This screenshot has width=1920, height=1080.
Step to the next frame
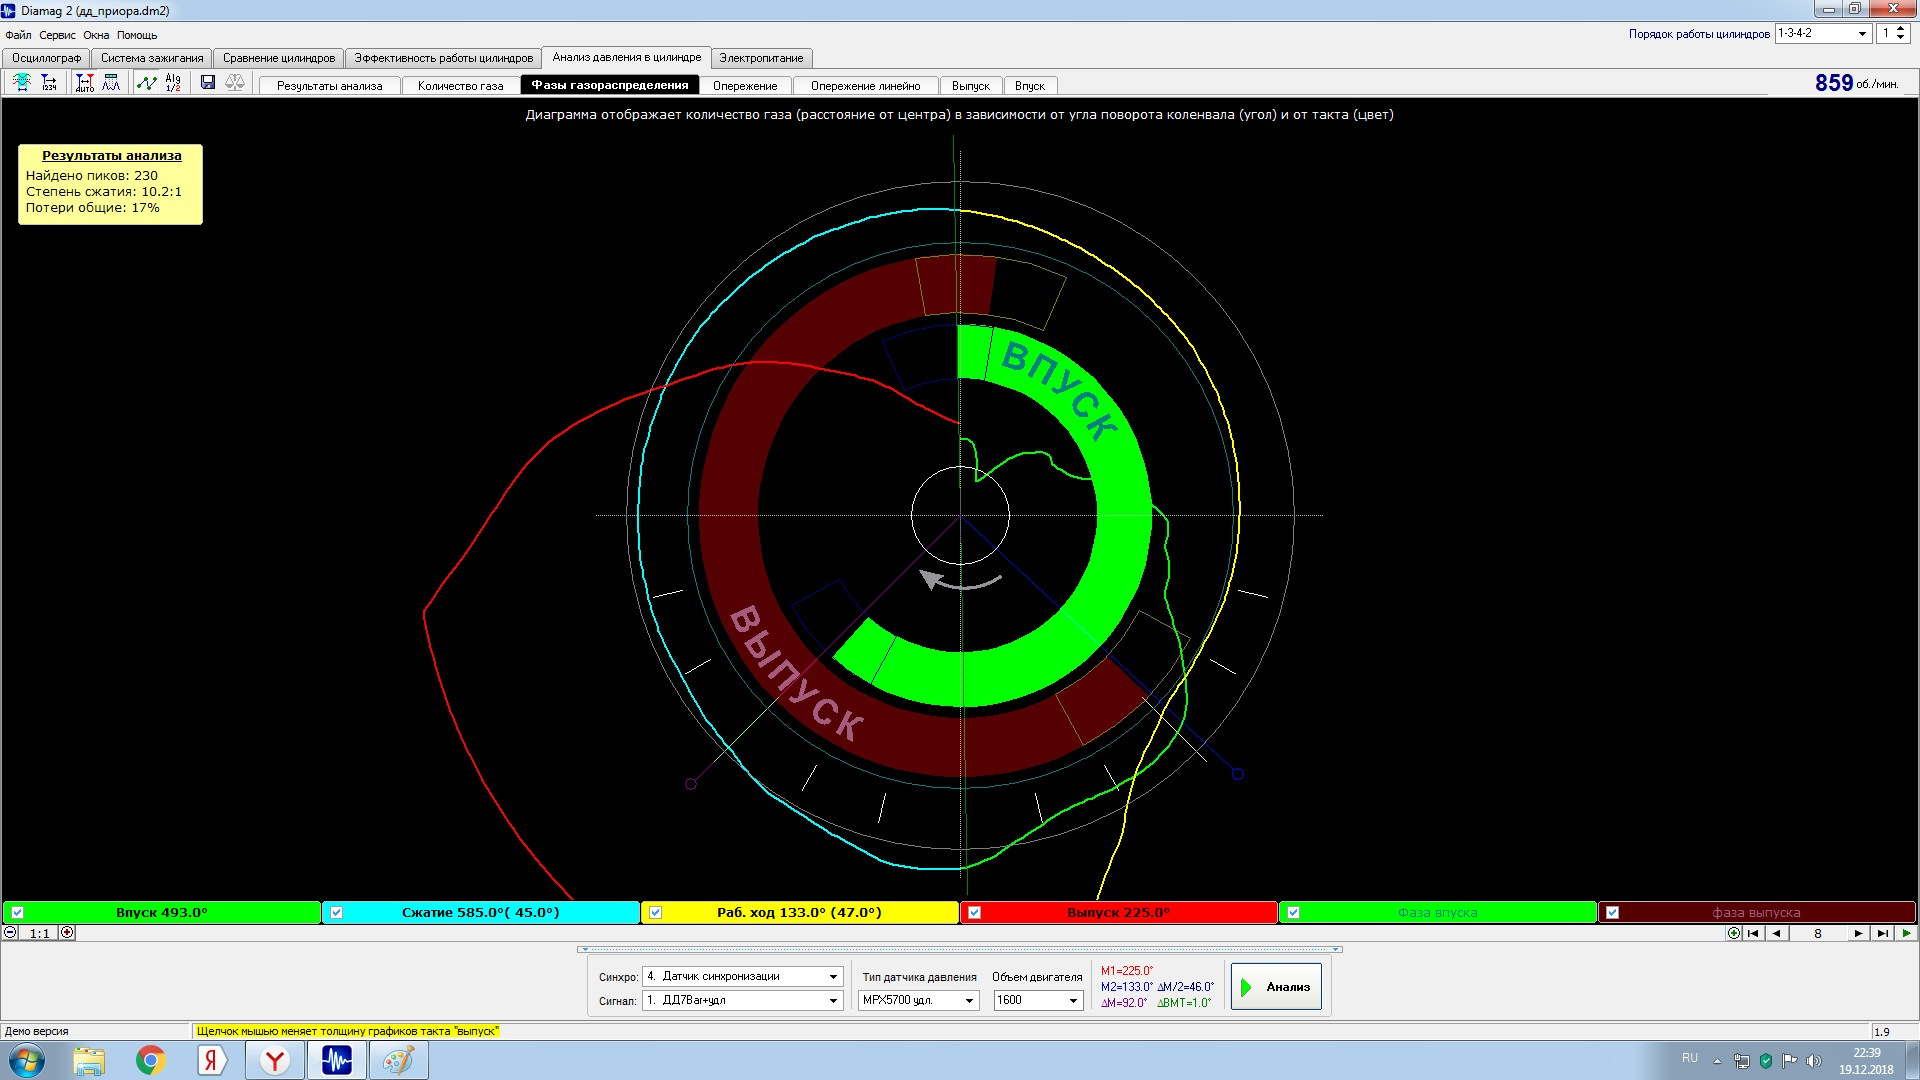[x=1858, y=933]
